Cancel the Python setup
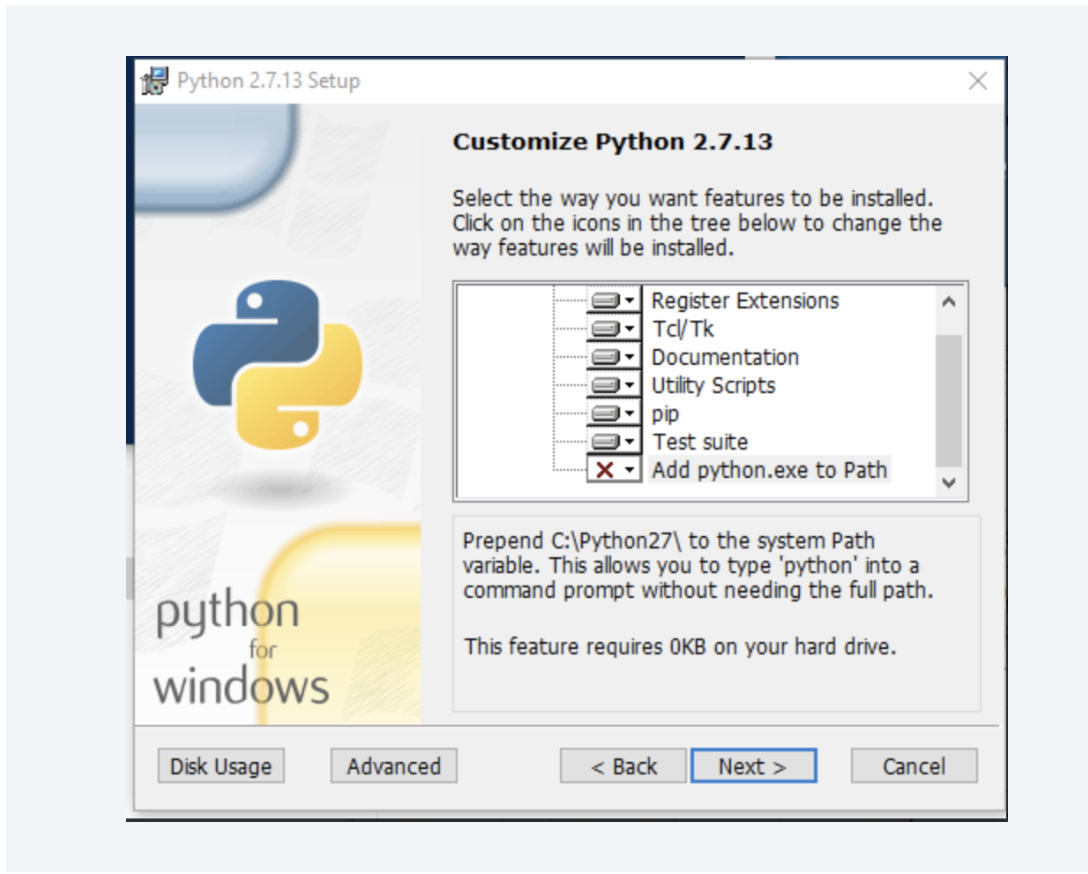1088x874 pixels. pos(914,766)
